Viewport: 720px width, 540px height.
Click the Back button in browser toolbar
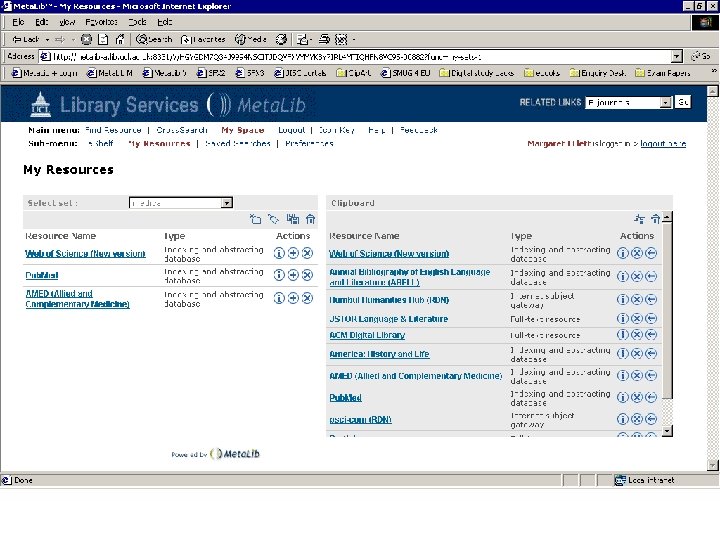click(26, 39)
